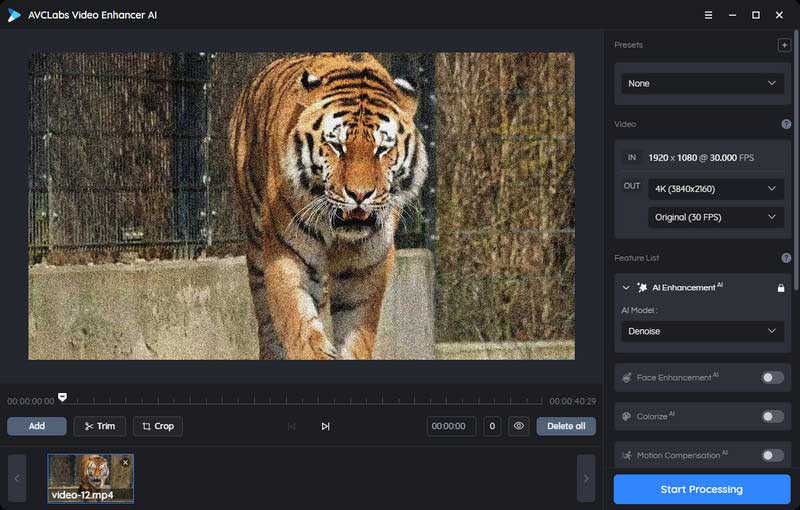Jump to next frame
The width and height of the screenshot is (800, 510).
pyautogui.click(x=325, y=426)
